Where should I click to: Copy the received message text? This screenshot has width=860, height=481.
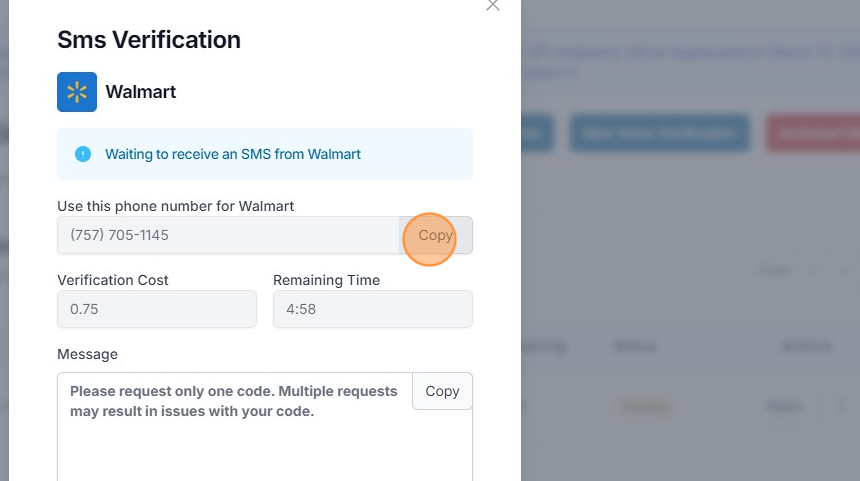point(442,391)
